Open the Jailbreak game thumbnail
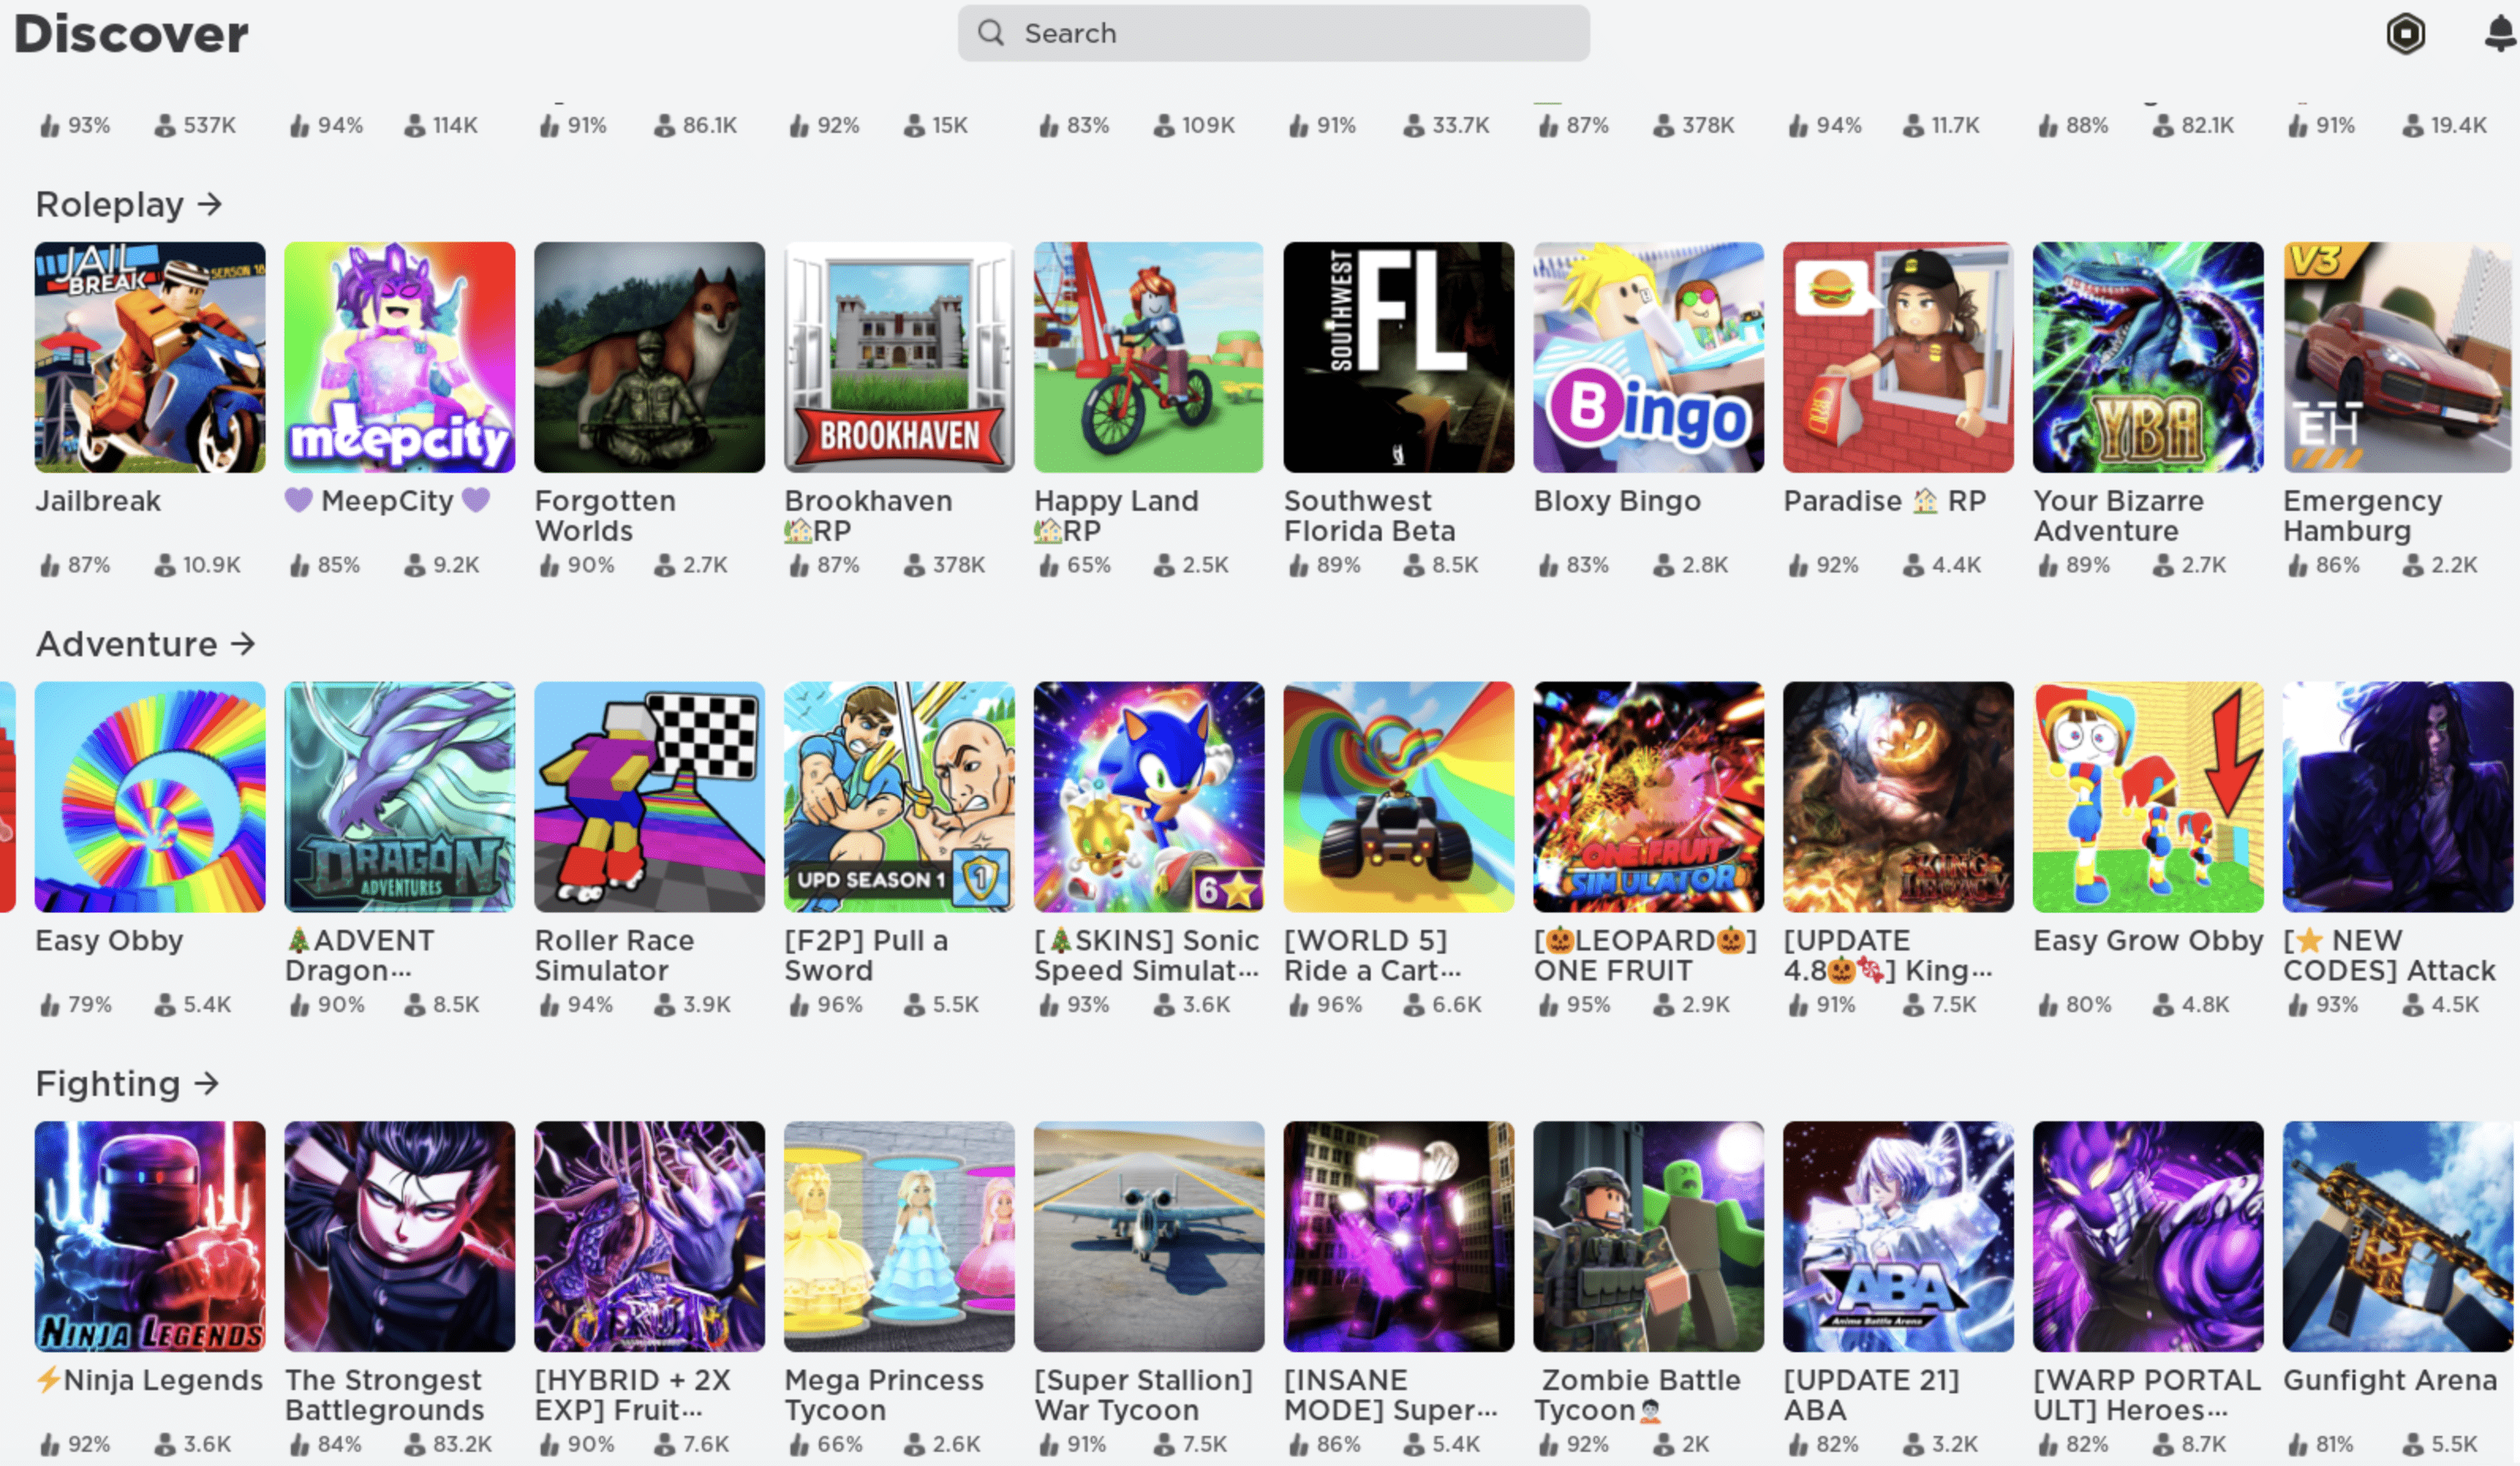2520x1466 pixels. (150, 357)
